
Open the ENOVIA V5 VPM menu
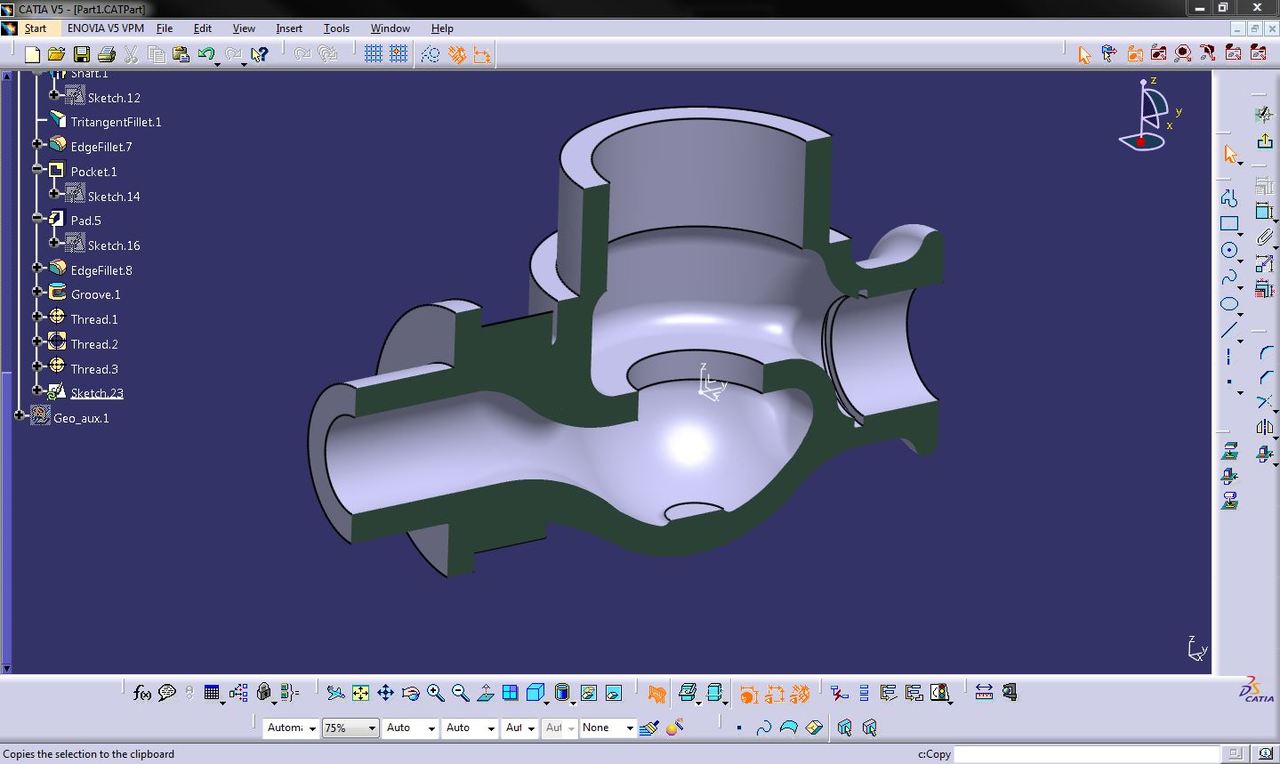point(106,28)
